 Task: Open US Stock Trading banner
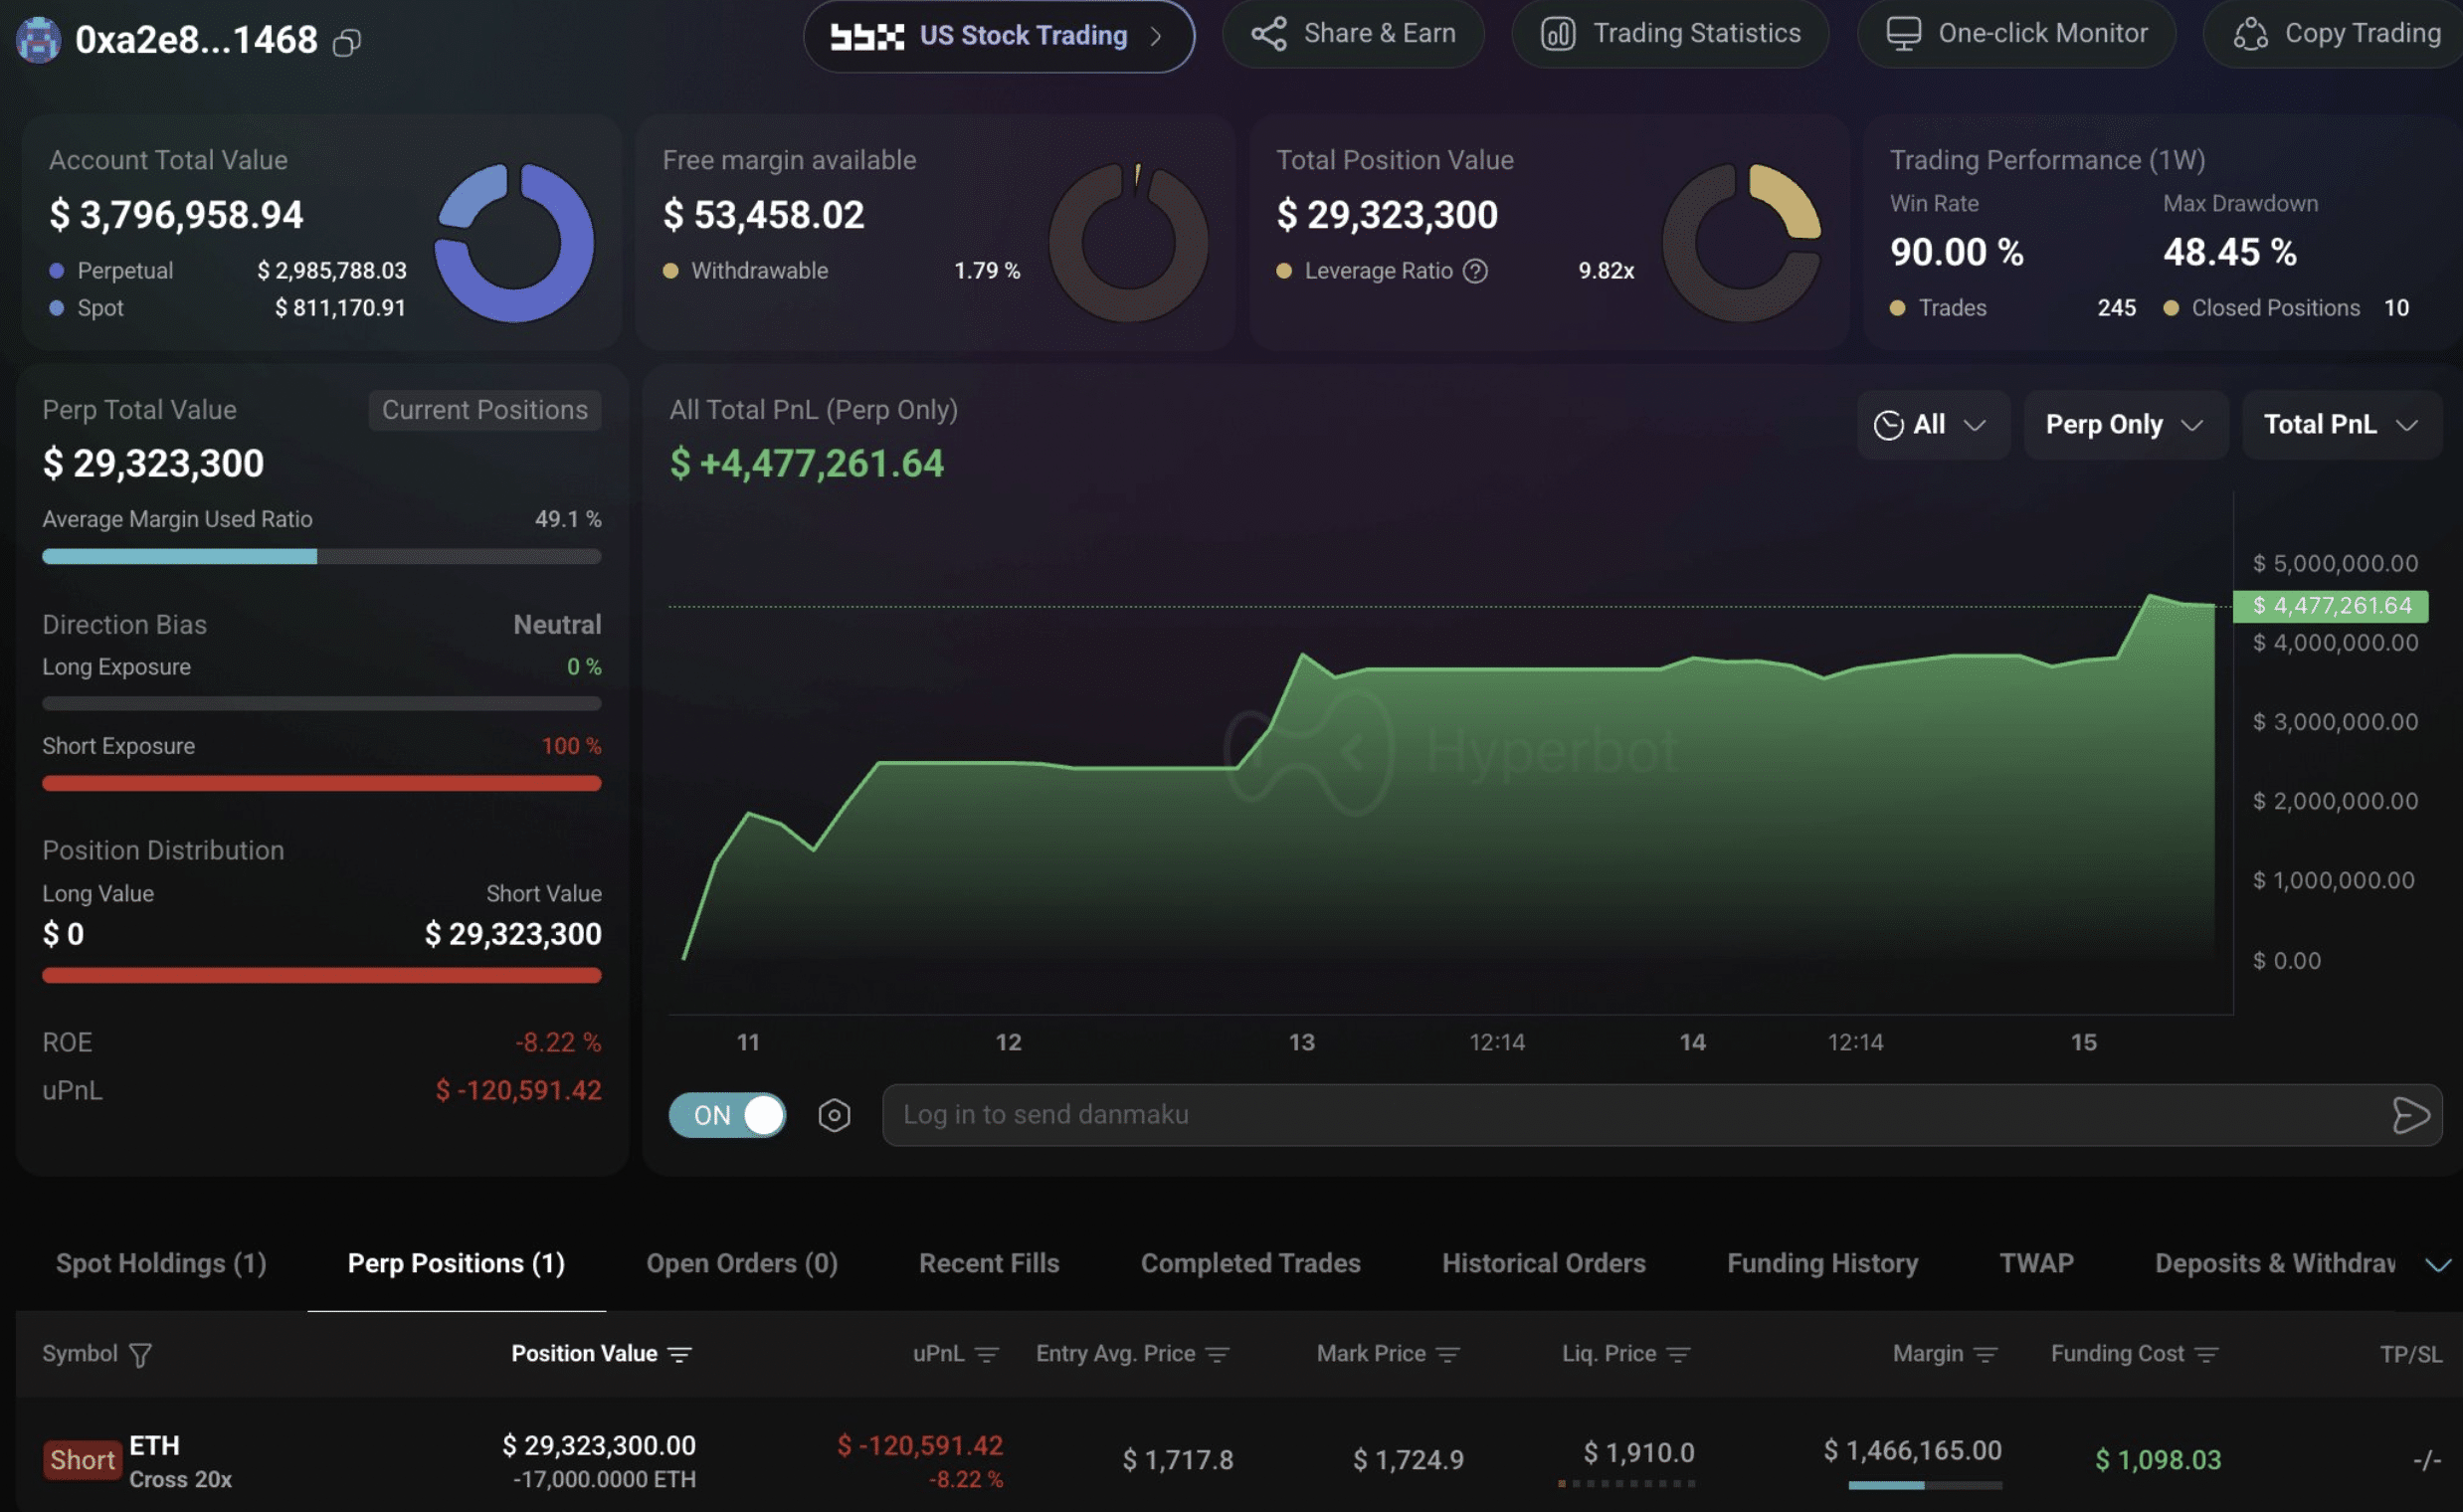[x=998, y=36]
